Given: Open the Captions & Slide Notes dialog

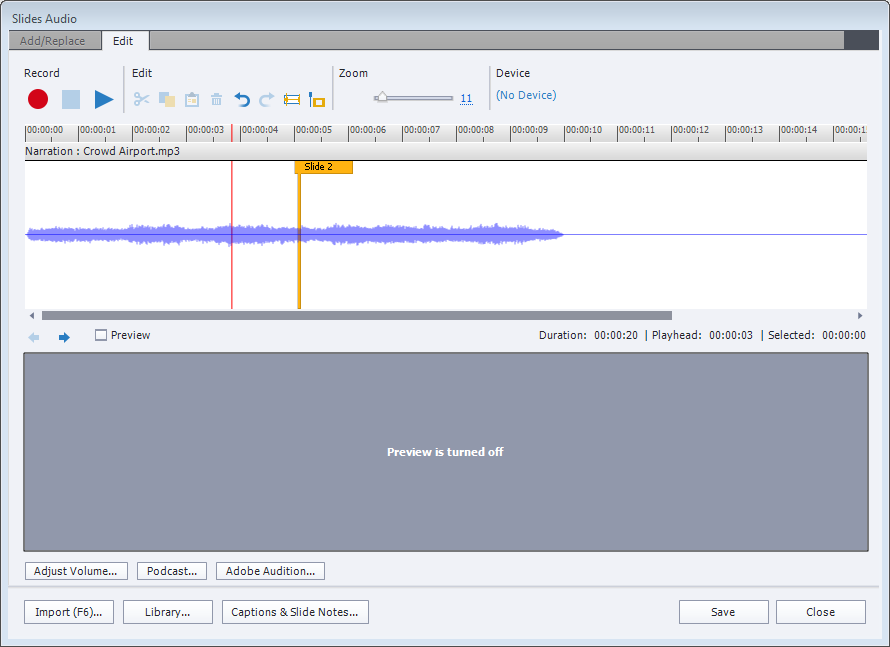Looking at the screenshot, I should point(294,611).
